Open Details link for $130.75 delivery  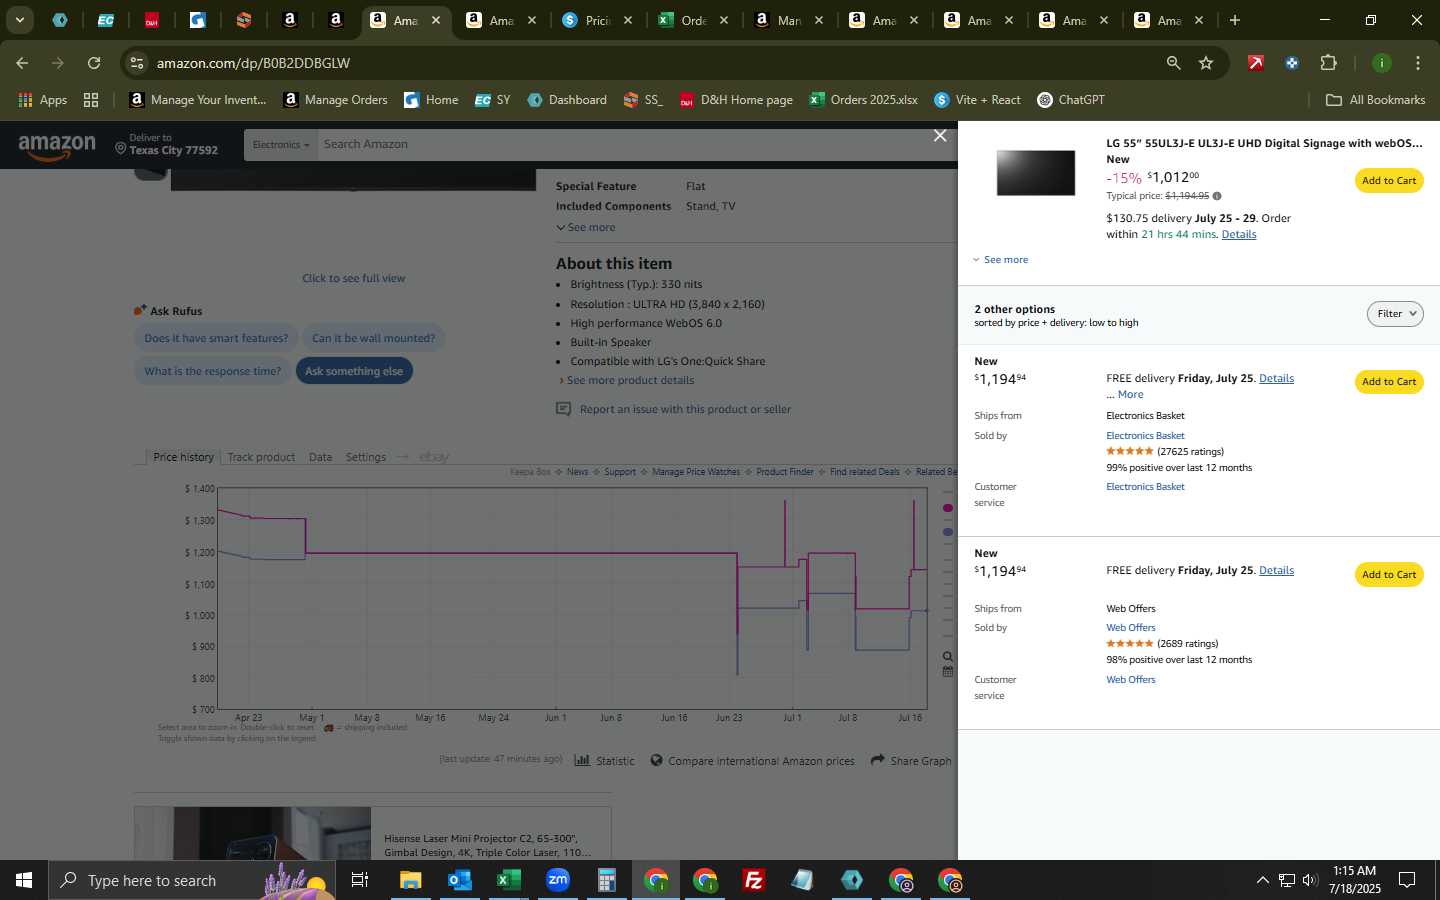[x=1239, y=235]
